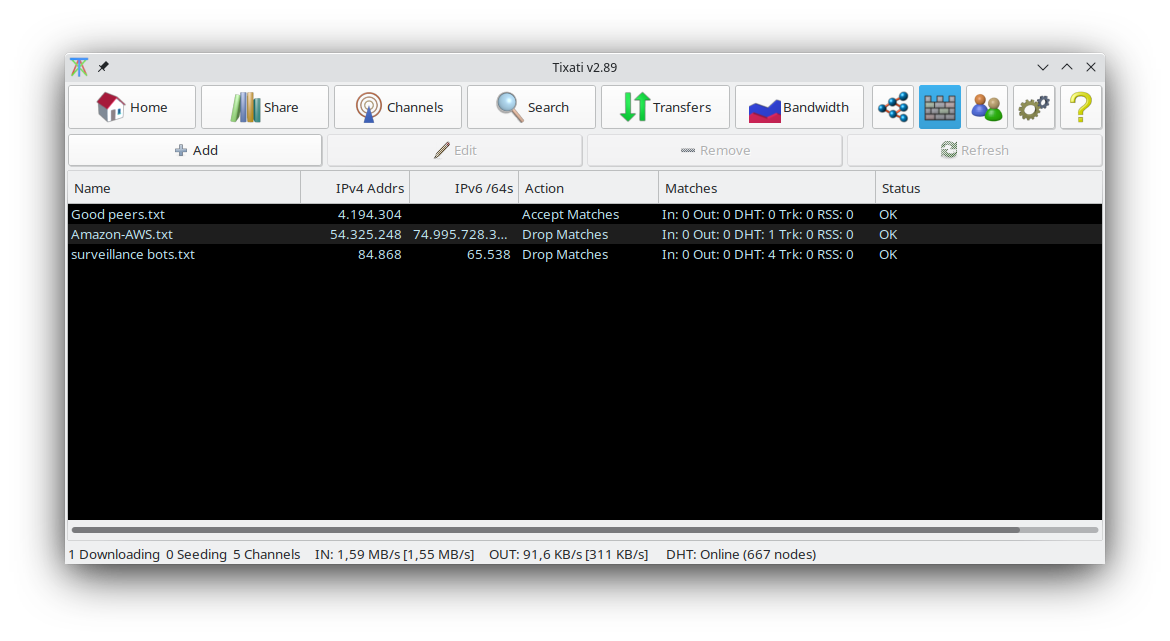Screen dimensions: 1170x641
Task: Open the Channels section
Action: 397,106
